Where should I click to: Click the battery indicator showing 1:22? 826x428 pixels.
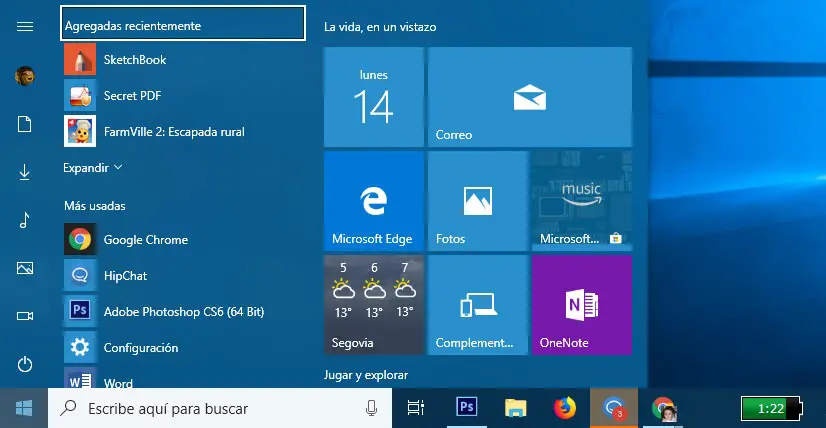coord(772,408)
